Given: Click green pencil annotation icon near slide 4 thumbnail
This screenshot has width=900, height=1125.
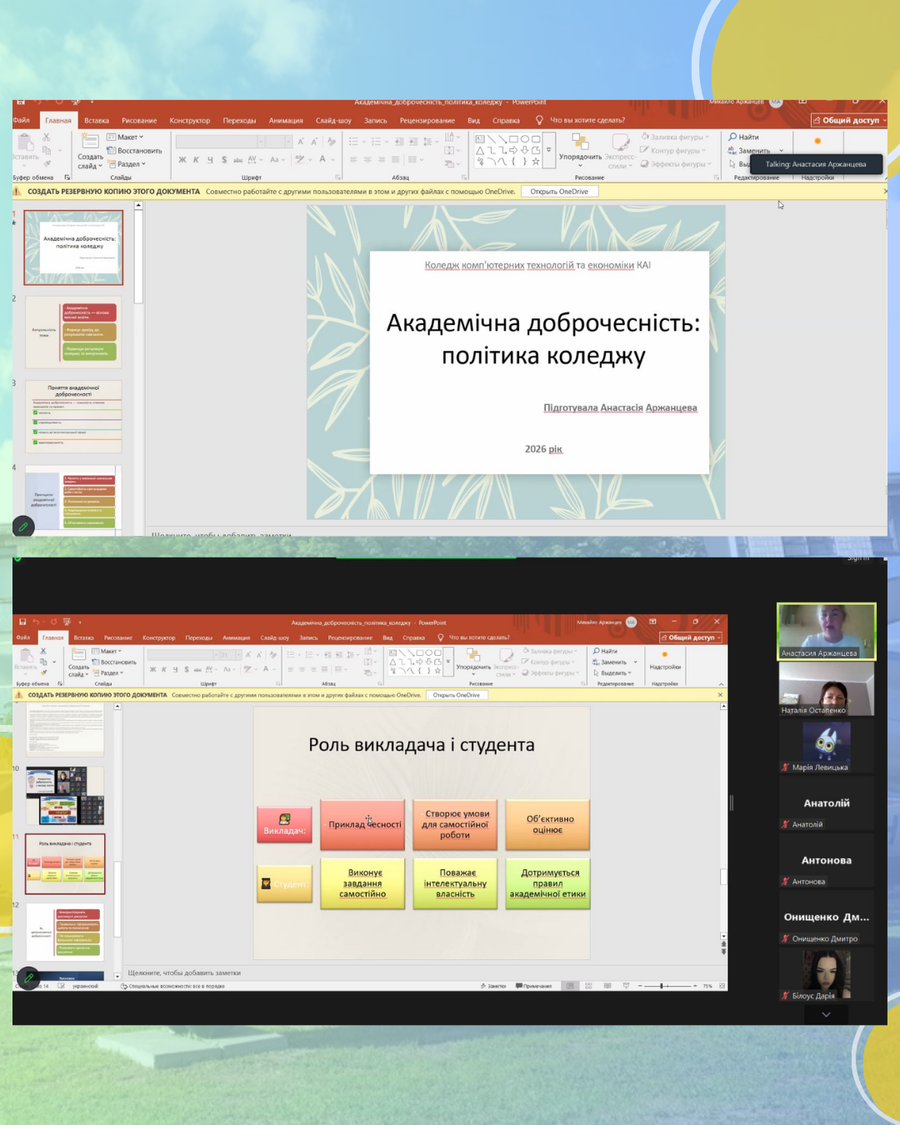Looking at the screenshot, I should (24, 526).
